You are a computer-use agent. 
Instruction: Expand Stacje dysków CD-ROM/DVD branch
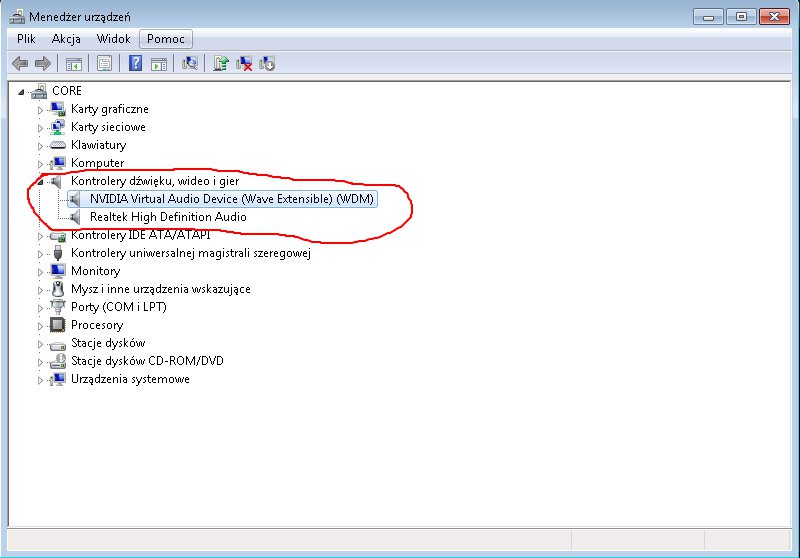(x=40, y=362)
